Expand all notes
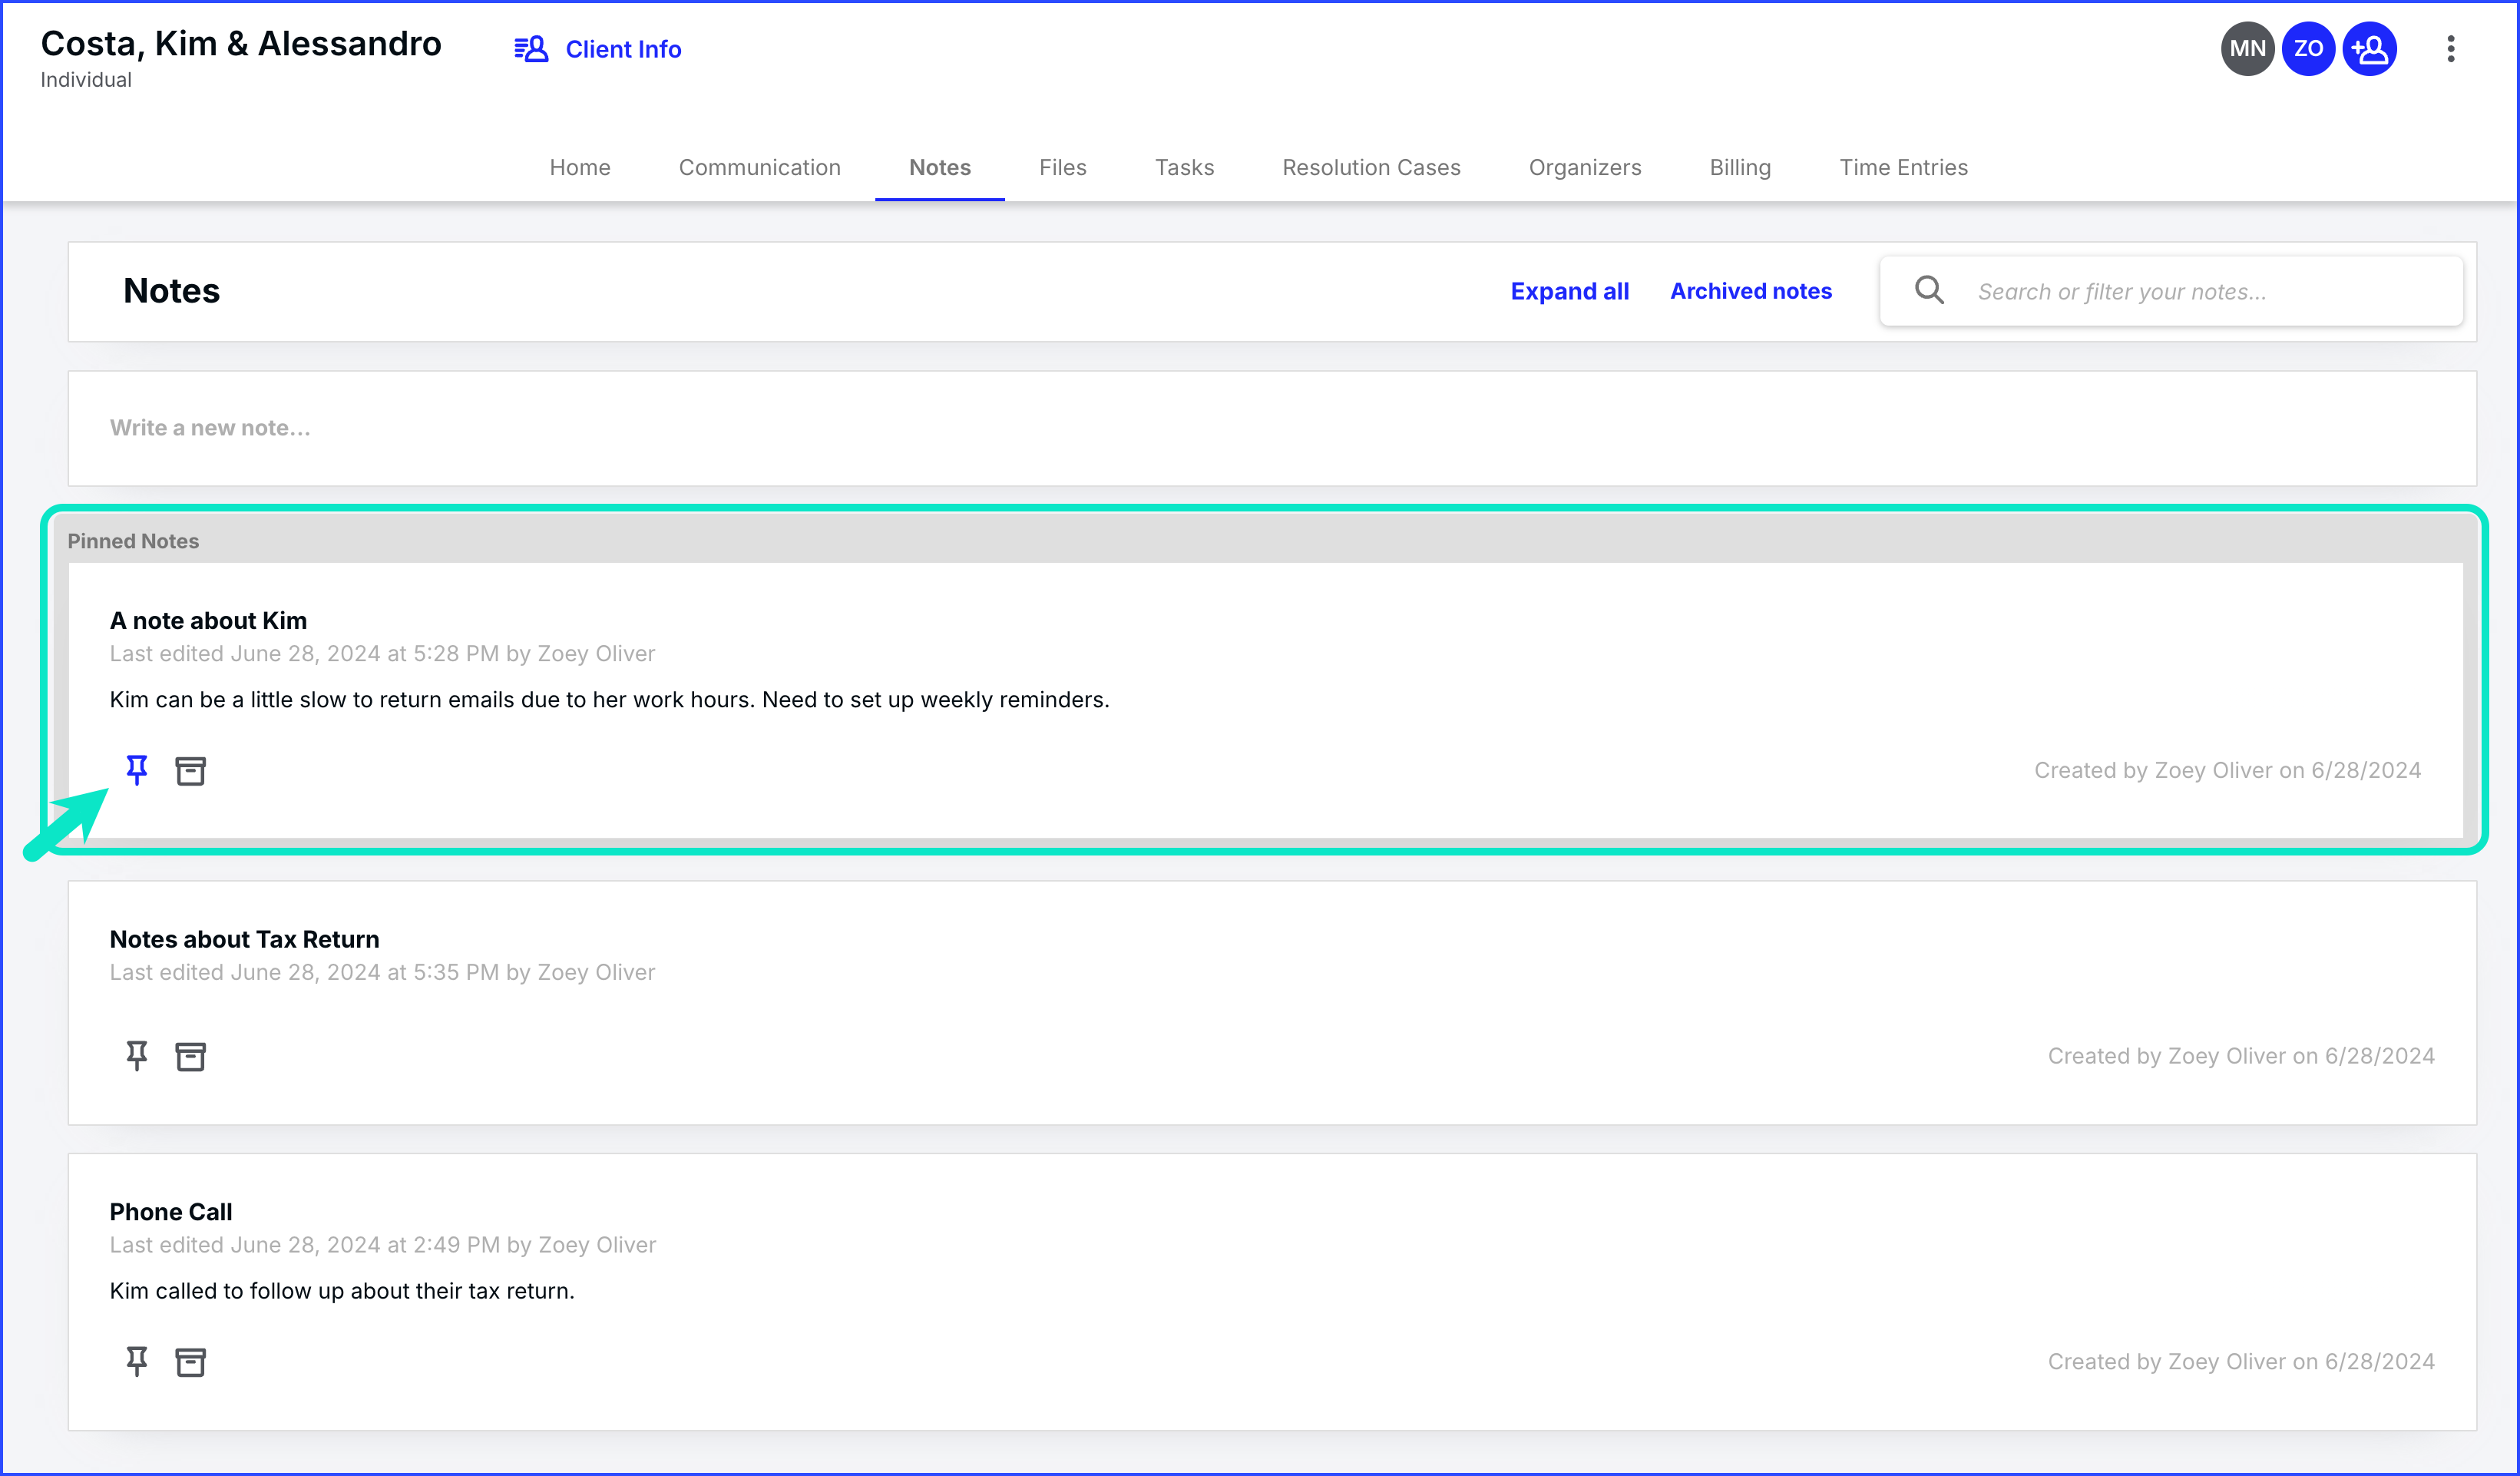Image resolution: width=2520 pixels, height=1476 pixels. [x=1569, y=291]
